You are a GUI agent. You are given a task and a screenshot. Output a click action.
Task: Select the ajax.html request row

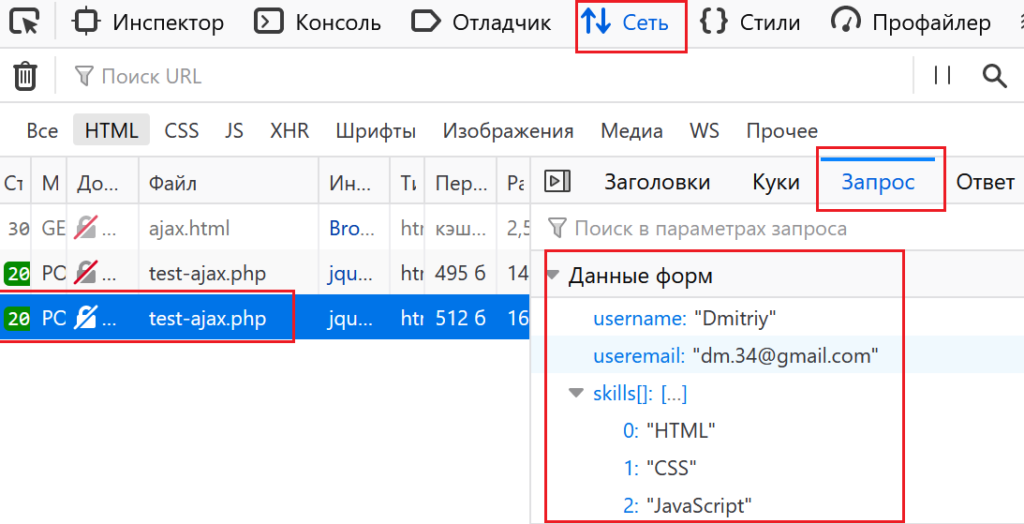click(189, 228)
